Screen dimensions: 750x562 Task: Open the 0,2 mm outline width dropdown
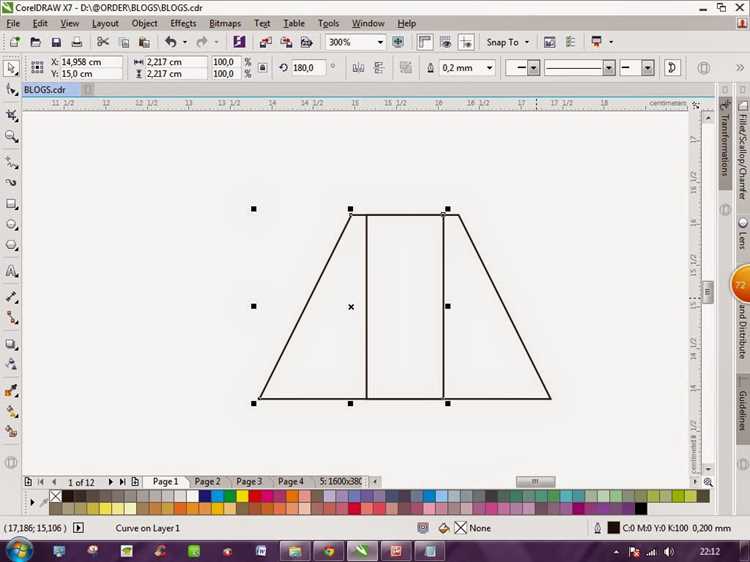coord(489,68)
